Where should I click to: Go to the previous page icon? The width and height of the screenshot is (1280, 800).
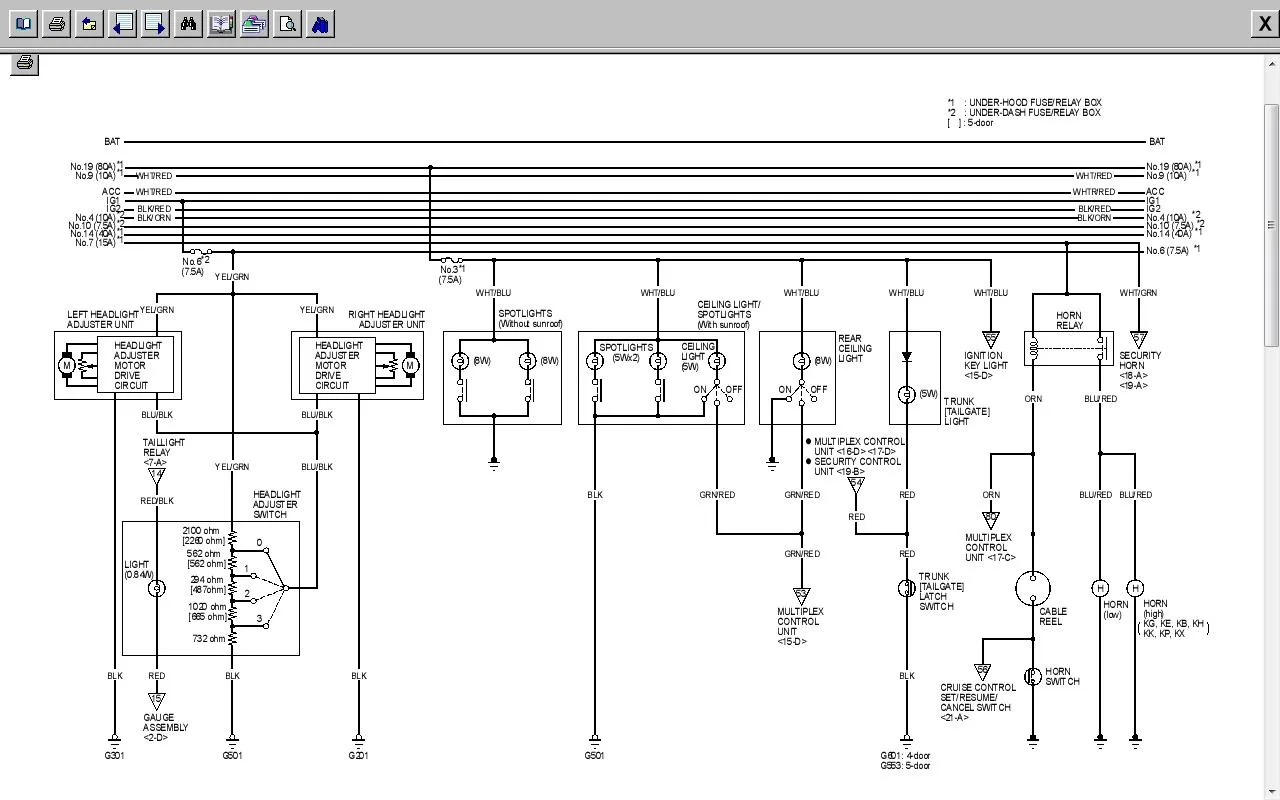tap(123, 24)
